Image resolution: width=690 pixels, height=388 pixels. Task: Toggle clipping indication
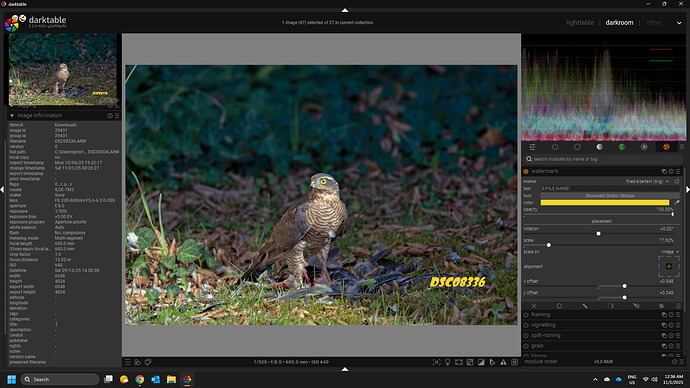click(481, 362)
